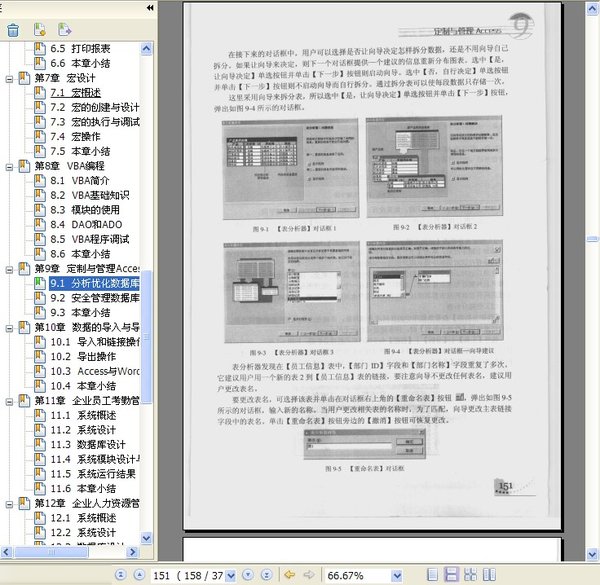Open bookmark 11.3 数据库设计

88,444
